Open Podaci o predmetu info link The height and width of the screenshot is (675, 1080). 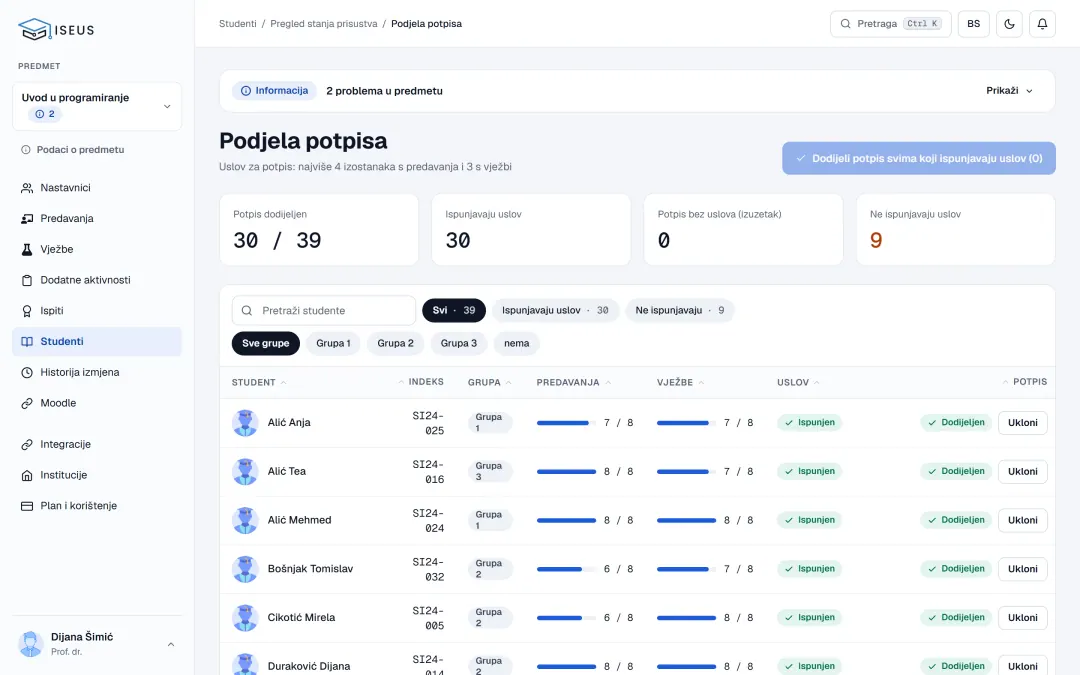[72, 149]
